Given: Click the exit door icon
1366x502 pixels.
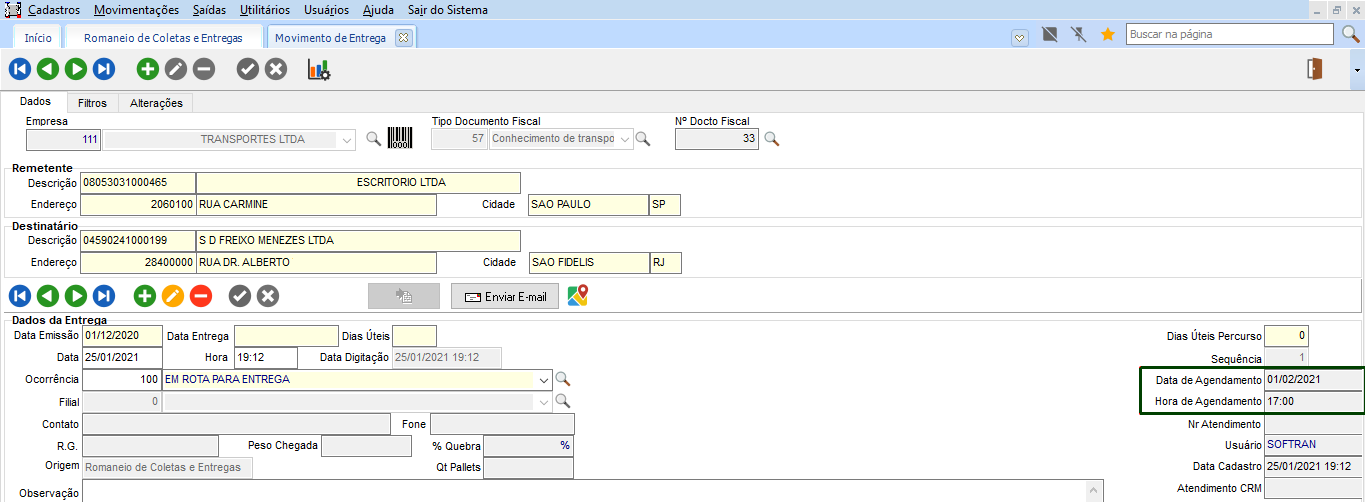Looking at the screenshot, I should (1315, 69).
